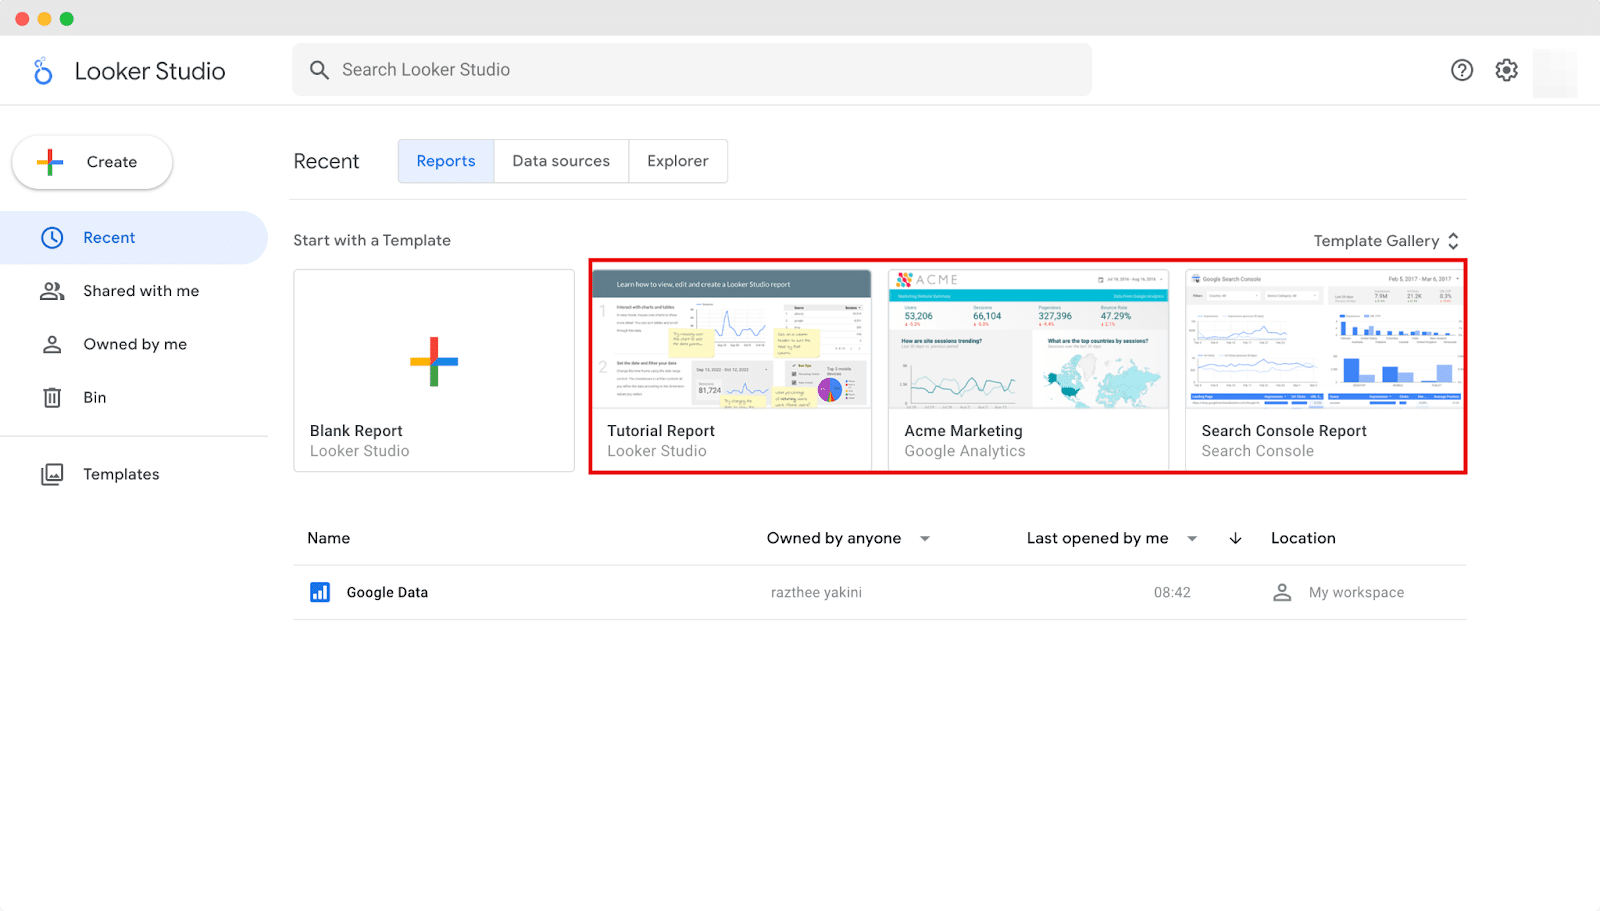Expand the Template Gallery toggle arrows

coord(1453,241)
